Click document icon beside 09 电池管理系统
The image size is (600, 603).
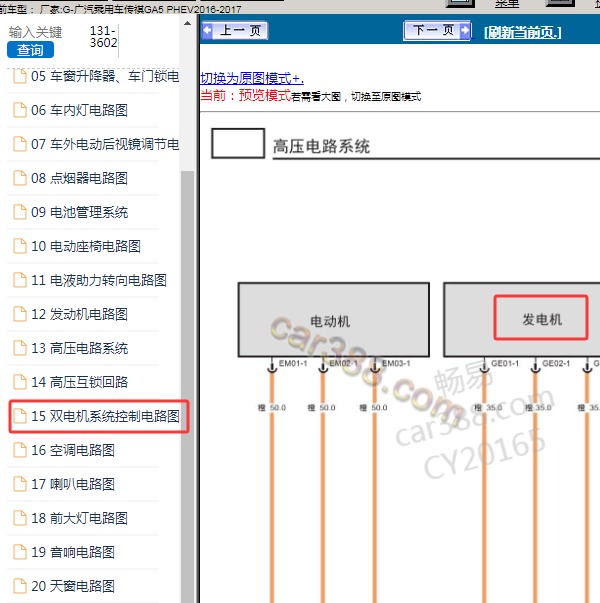coord(20,212)
